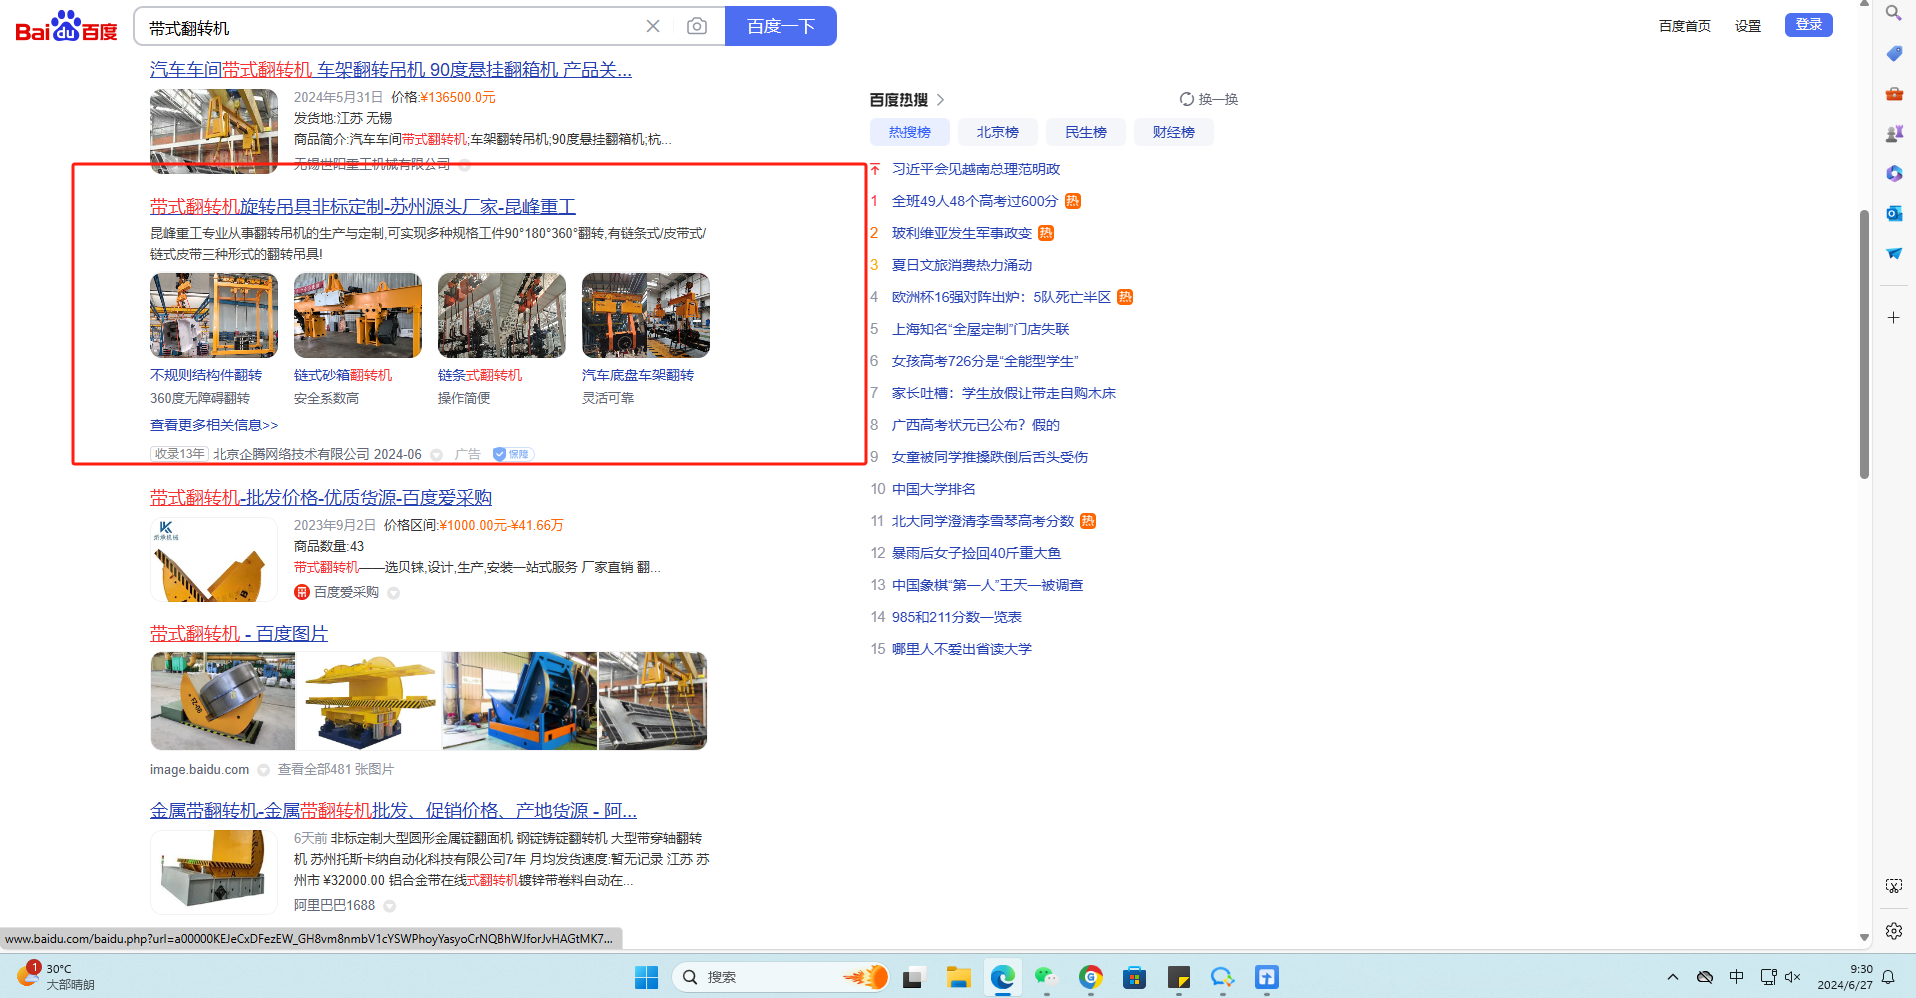Click the page's vertical scrollbar thumb
Screen dimensions: 1916x998
pos(1864,345)
